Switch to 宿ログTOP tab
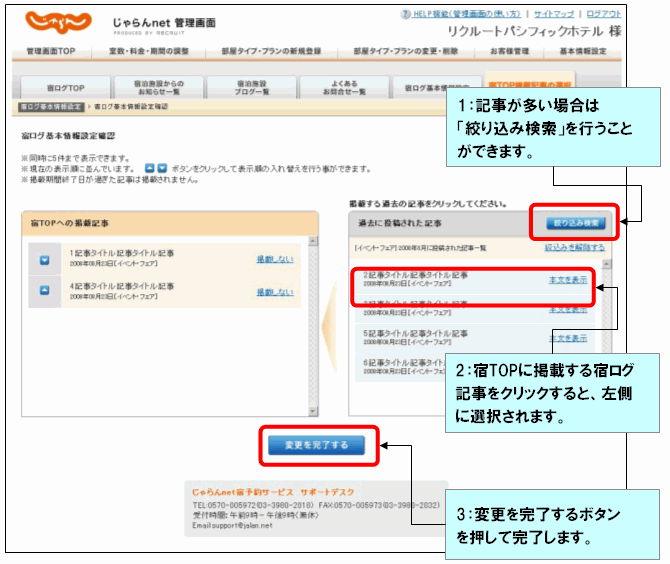The height and width of the screenshot is (564, 670). click(65, 88)
